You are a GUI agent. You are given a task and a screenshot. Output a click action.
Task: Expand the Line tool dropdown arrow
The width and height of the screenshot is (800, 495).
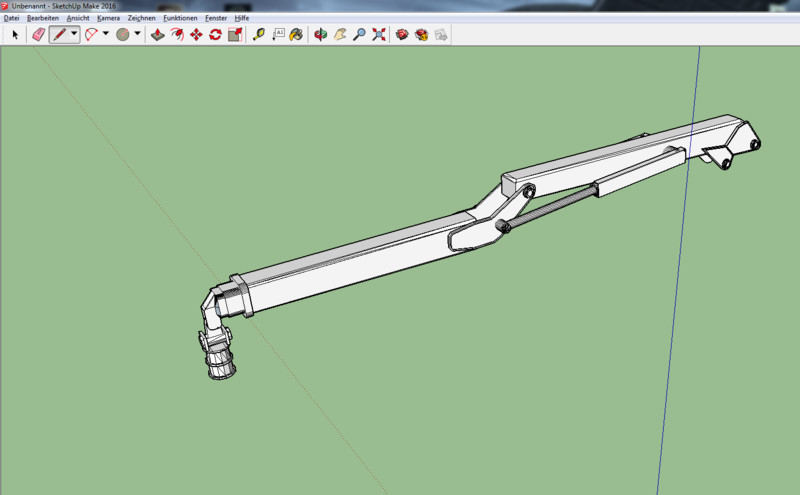click(74, 34)
